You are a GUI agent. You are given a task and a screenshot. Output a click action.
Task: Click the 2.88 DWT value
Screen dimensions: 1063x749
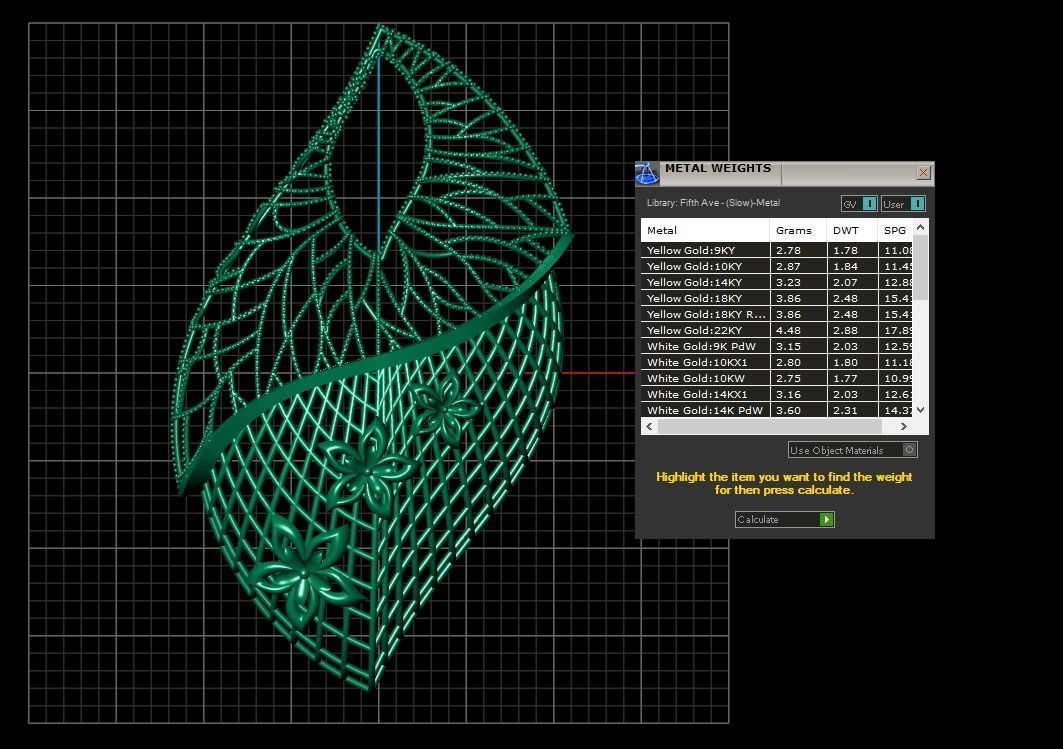[x=845, y=330]
